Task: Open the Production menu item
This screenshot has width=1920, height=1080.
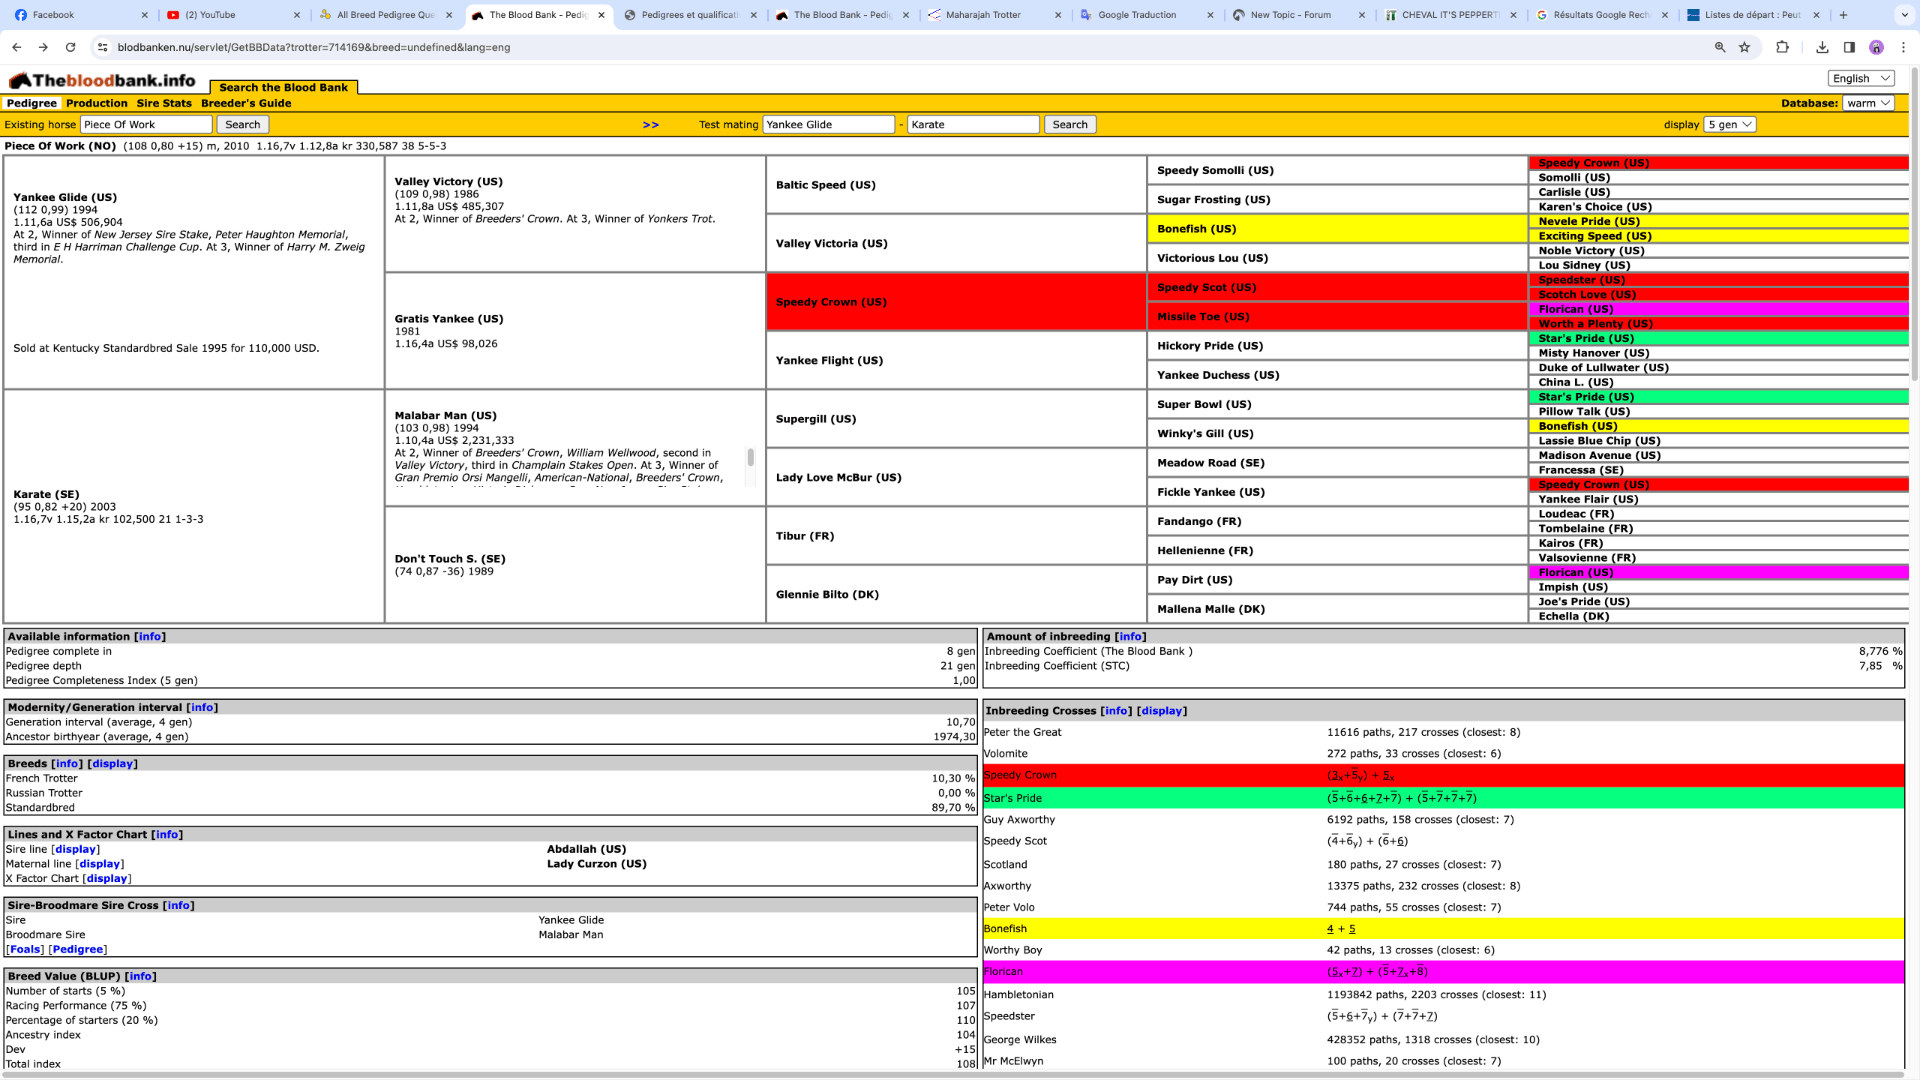Action: pos(97,103)
